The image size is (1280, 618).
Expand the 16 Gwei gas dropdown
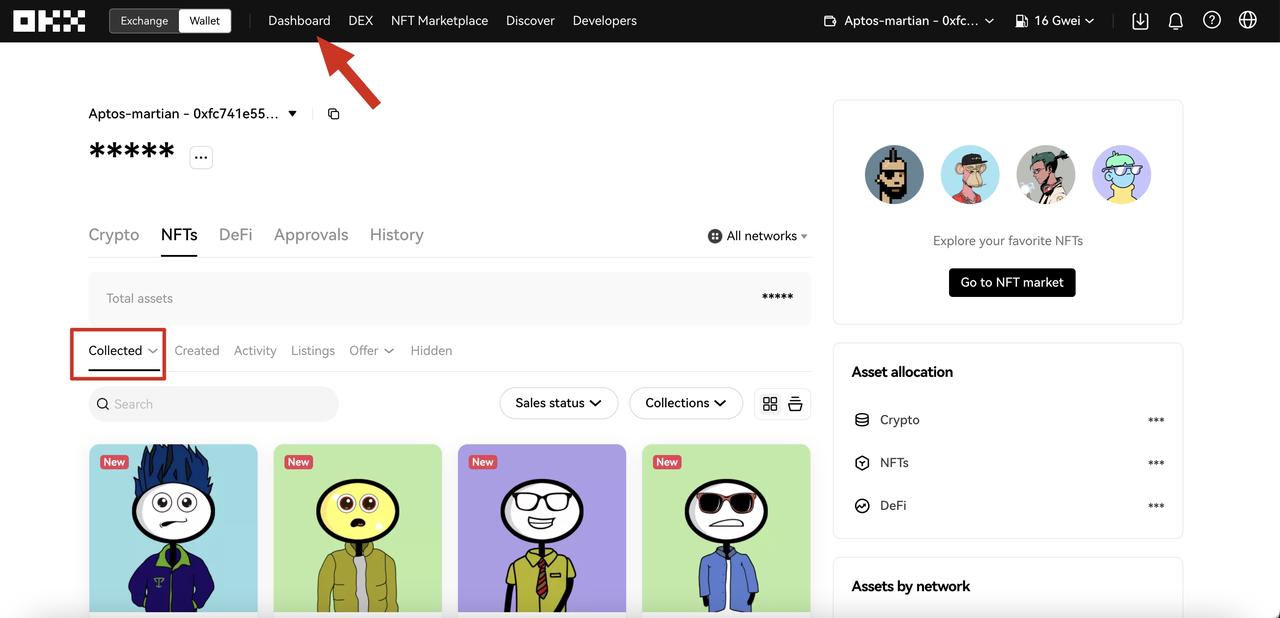click(x=1055, y=21)
